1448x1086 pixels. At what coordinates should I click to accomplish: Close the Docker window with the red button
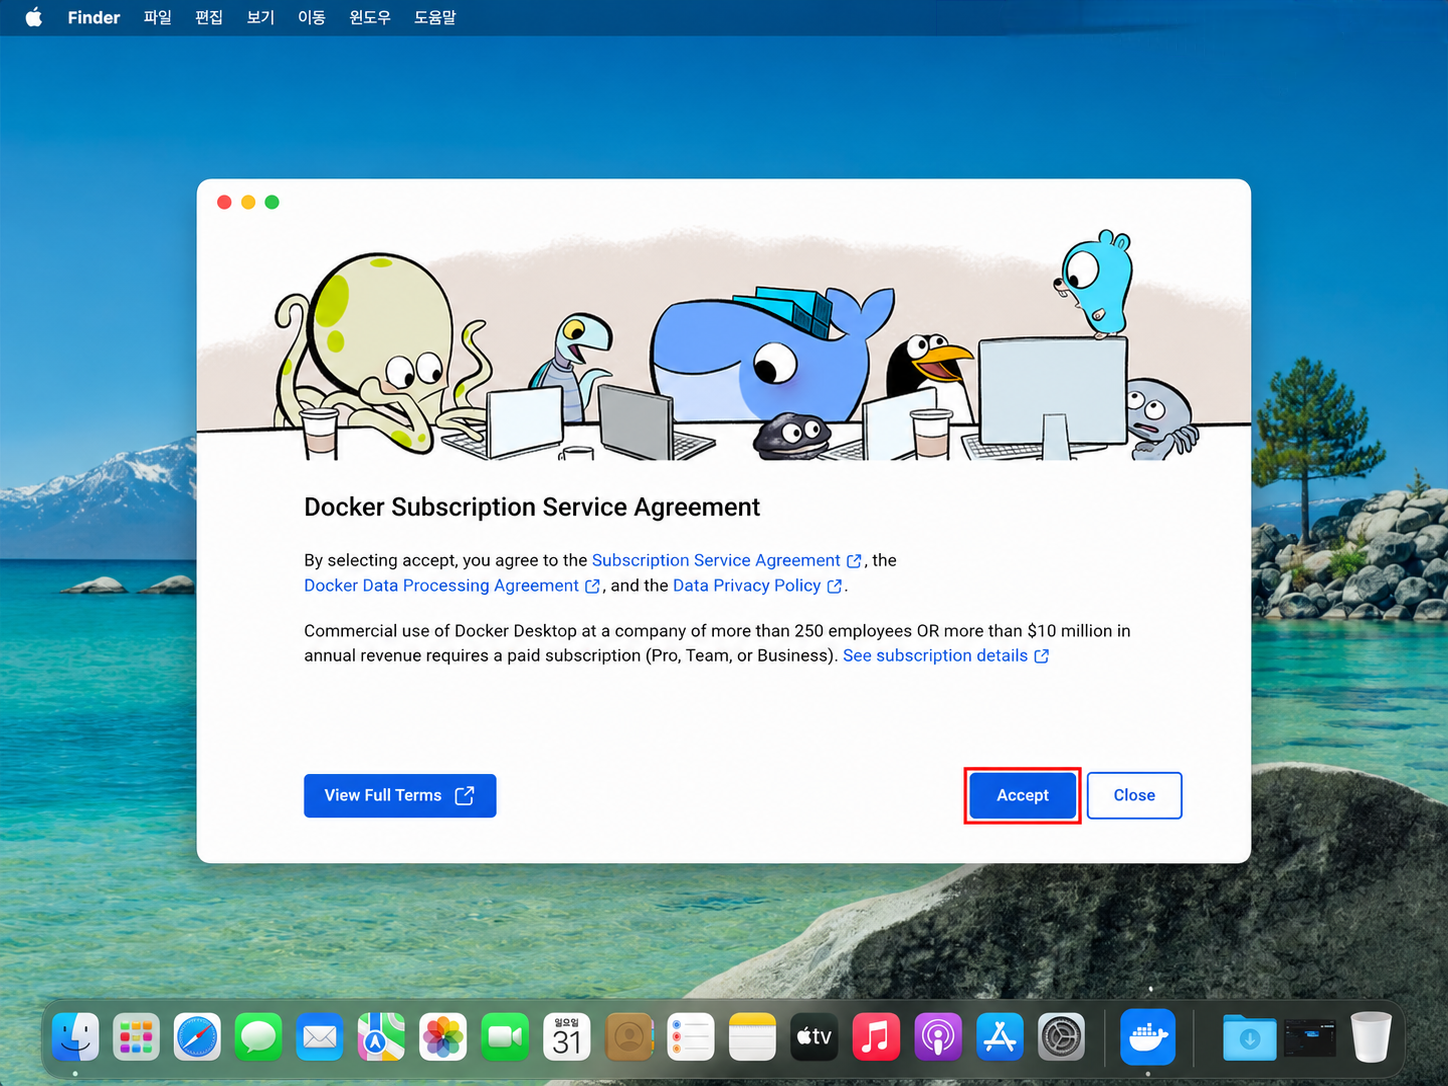(225, 202)
